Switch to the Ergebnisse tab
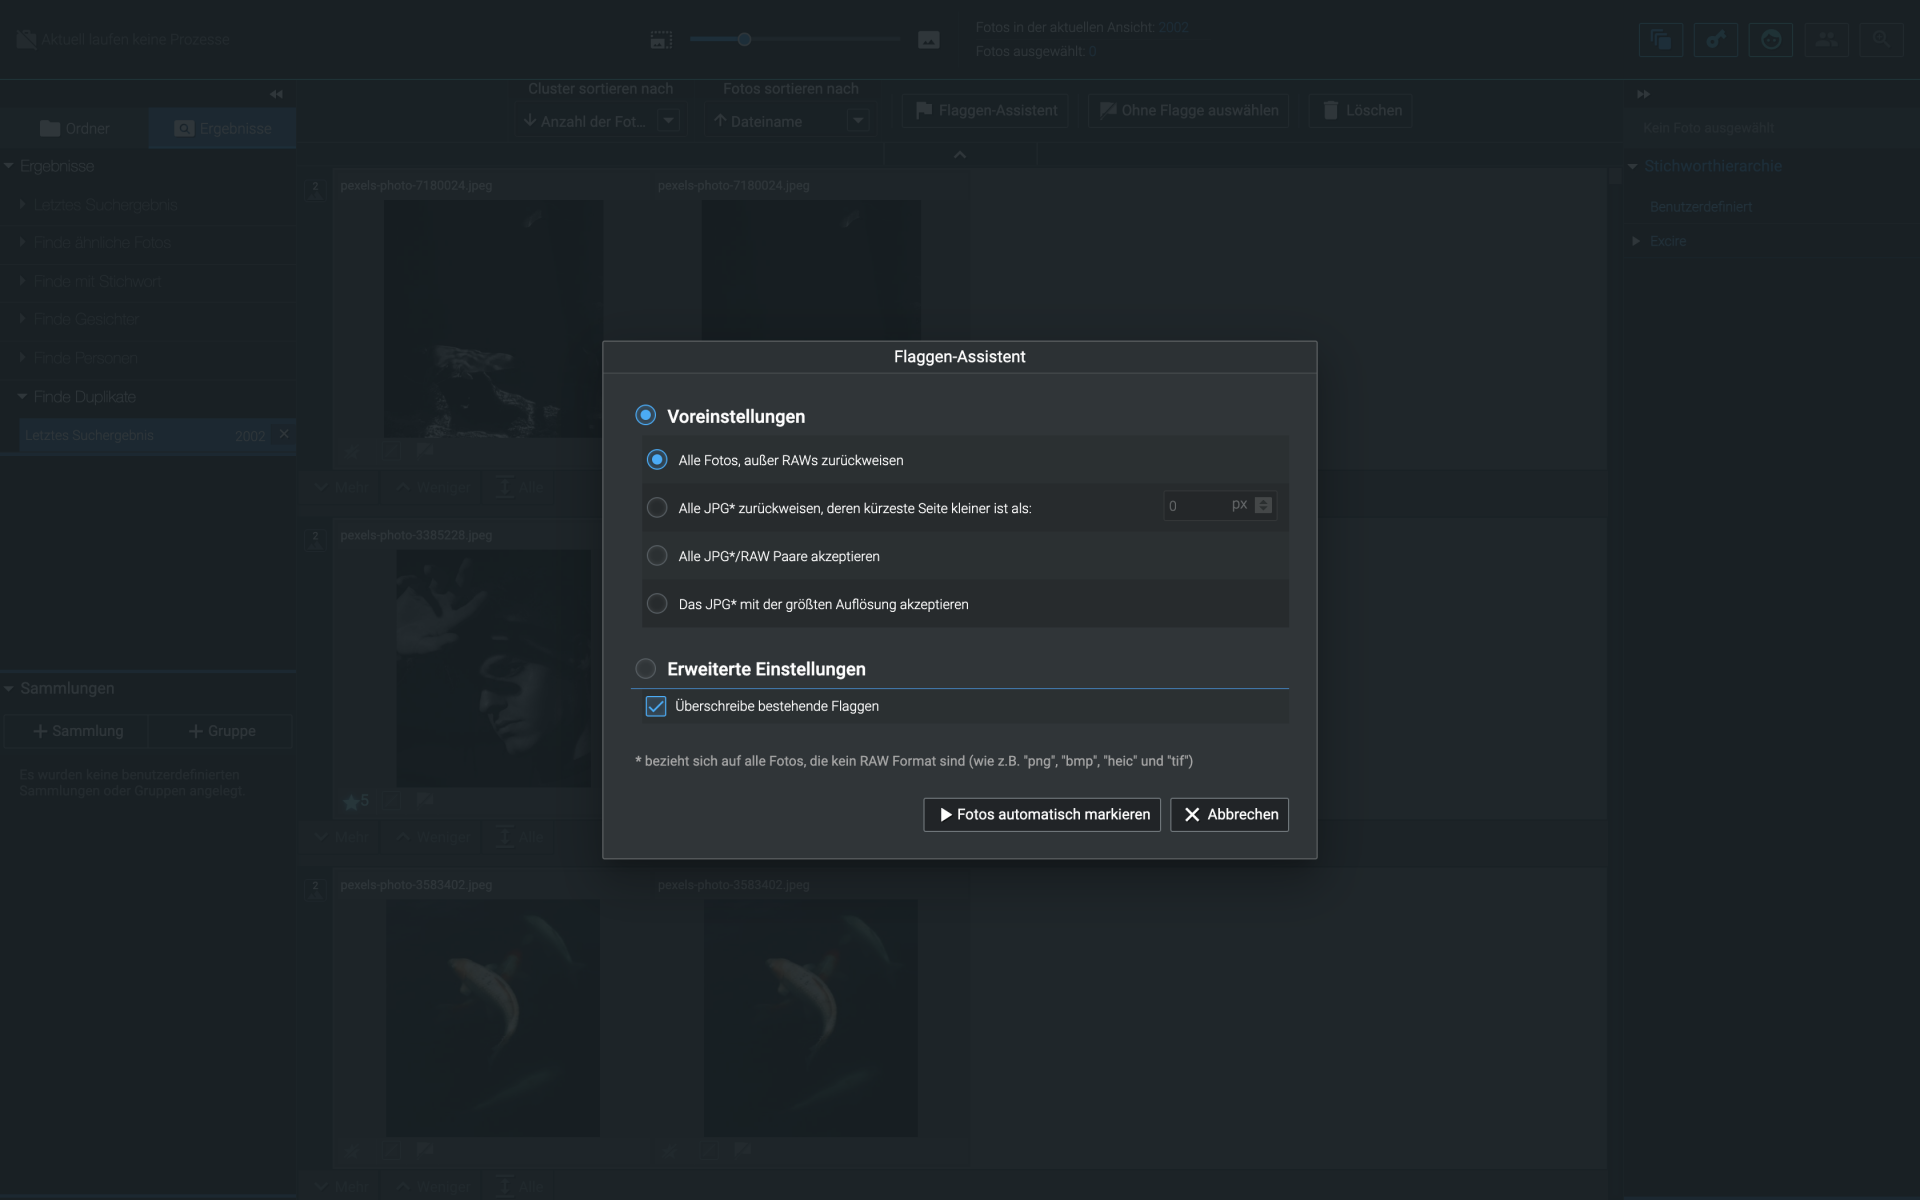The width and height of the screenshot is (1920, 1200). click(222, 129)
